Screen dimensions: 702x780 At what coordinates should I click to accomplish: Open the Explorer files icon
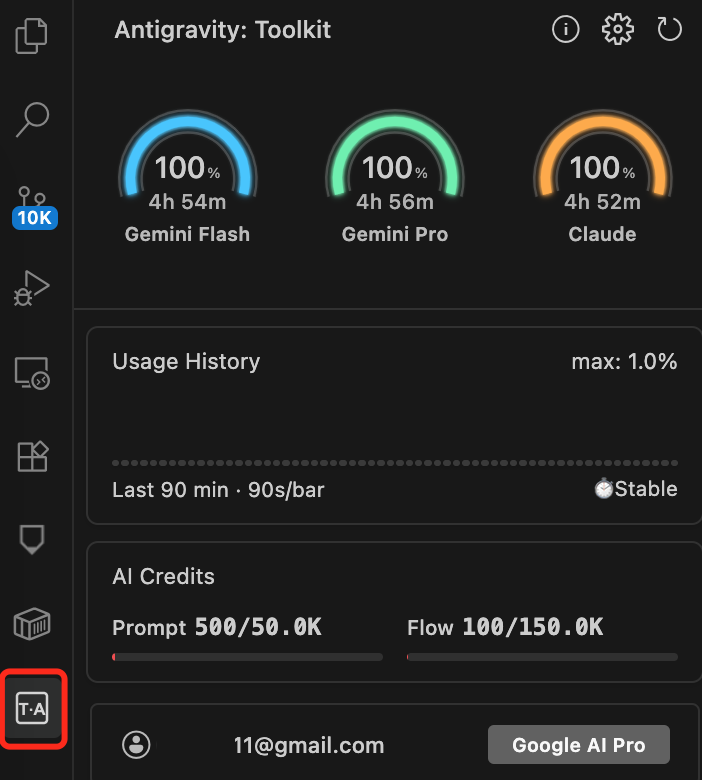click(x=32, y=36)
